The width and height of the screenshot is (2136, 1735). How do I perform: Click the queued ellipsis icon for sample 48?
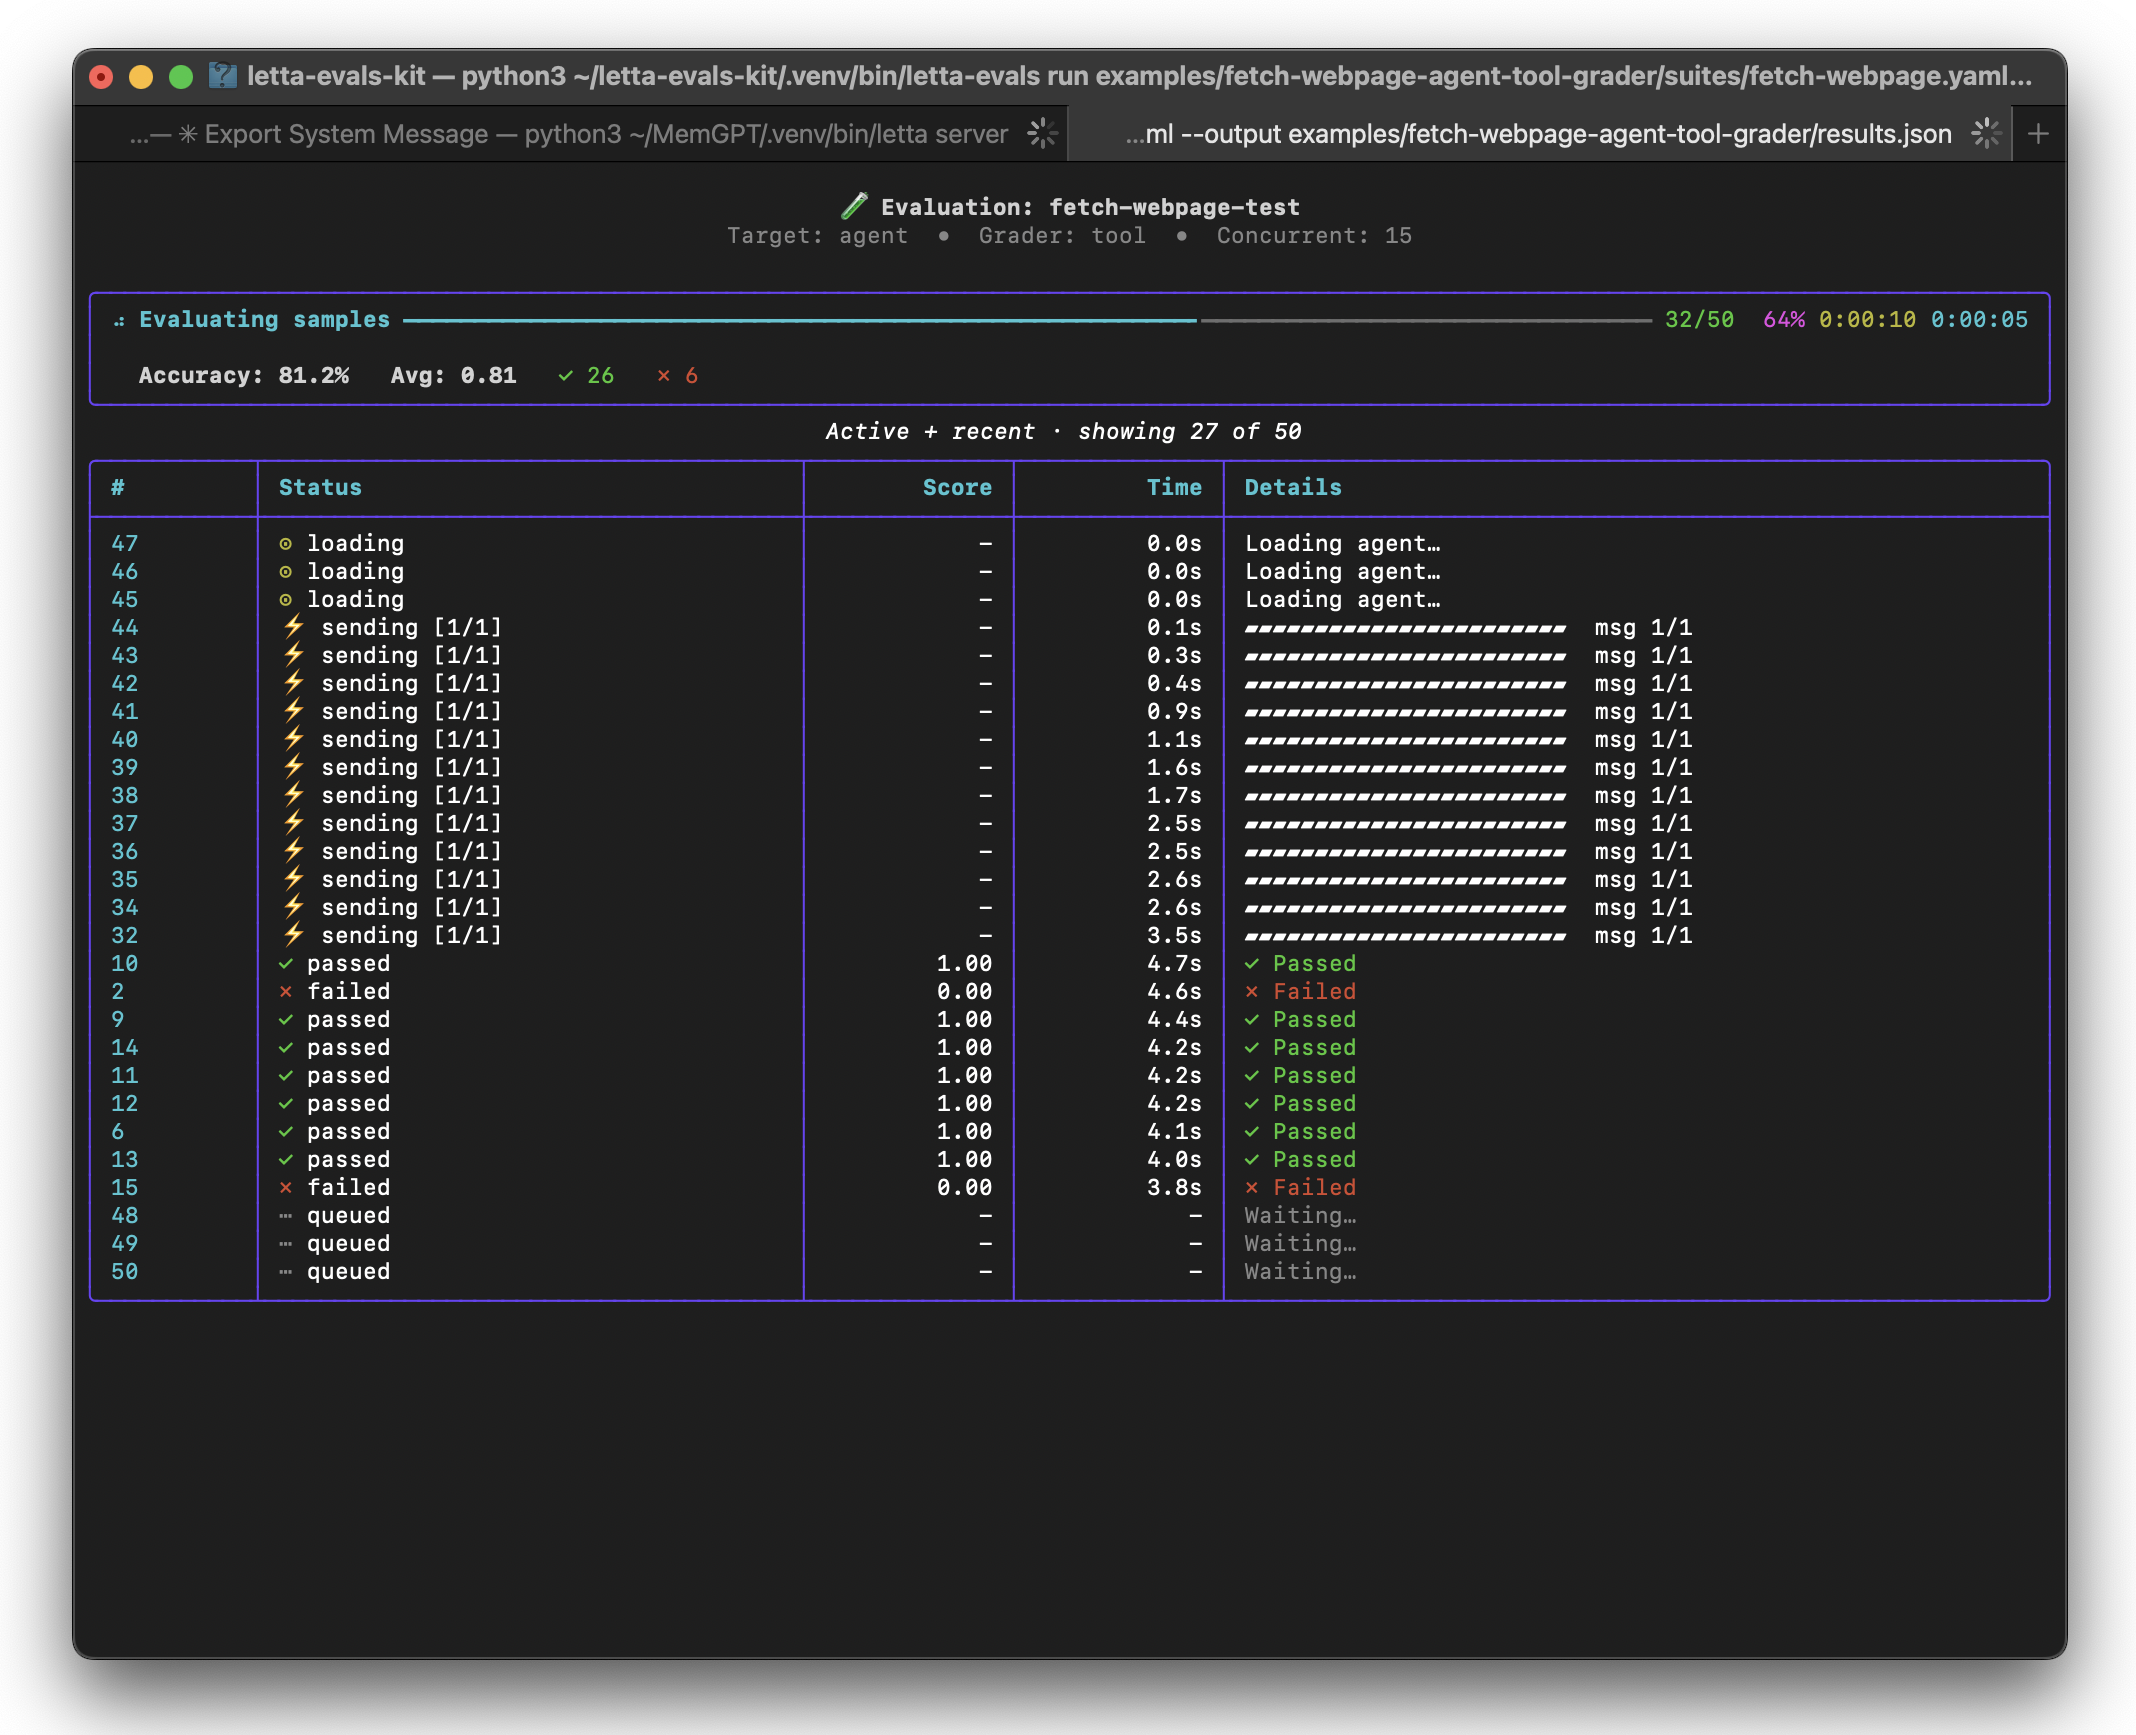[x=286, y=1215]
